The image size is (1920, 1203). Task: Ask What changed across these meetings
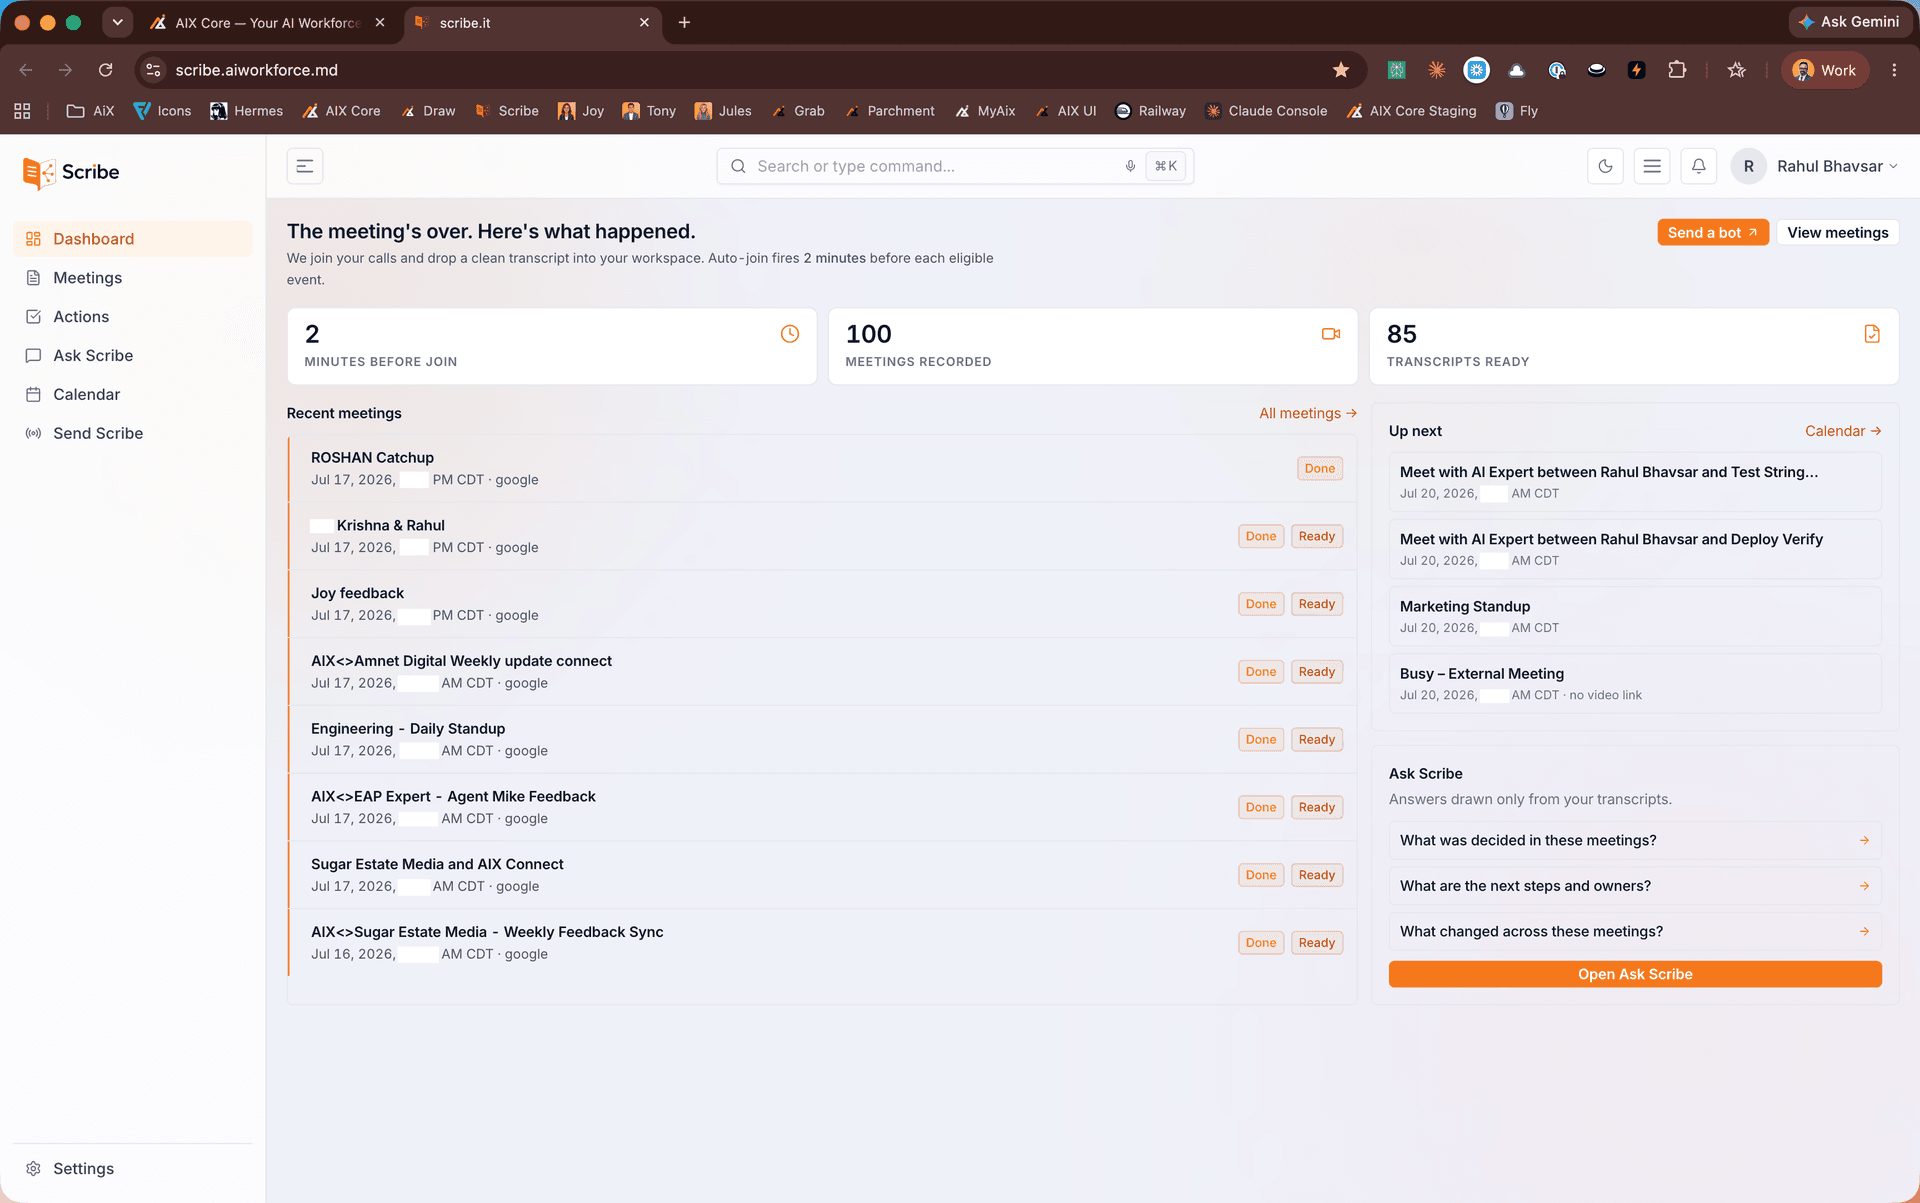coord(1635,932)
